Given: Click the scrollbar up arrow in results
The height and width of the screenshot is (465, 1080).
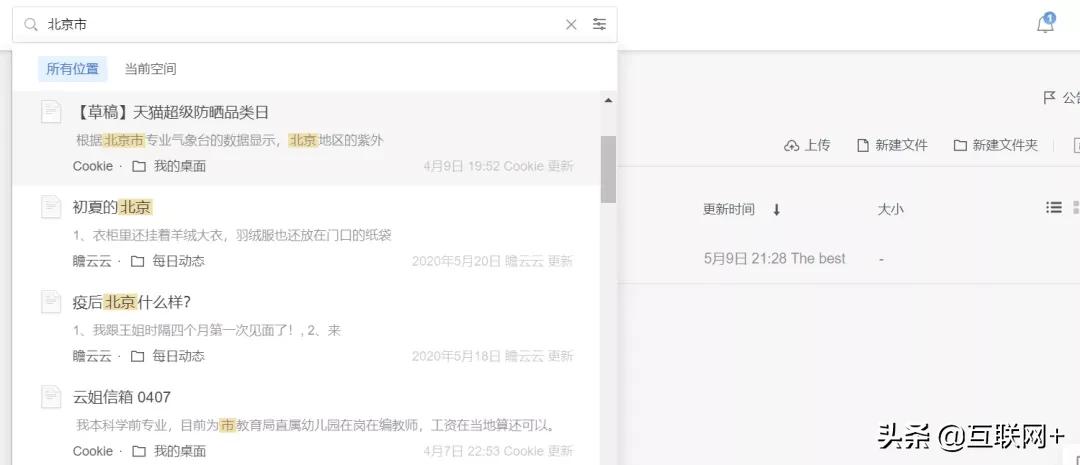Looking at the screenshot, I should pyautogui.click(x=608, y=101).
